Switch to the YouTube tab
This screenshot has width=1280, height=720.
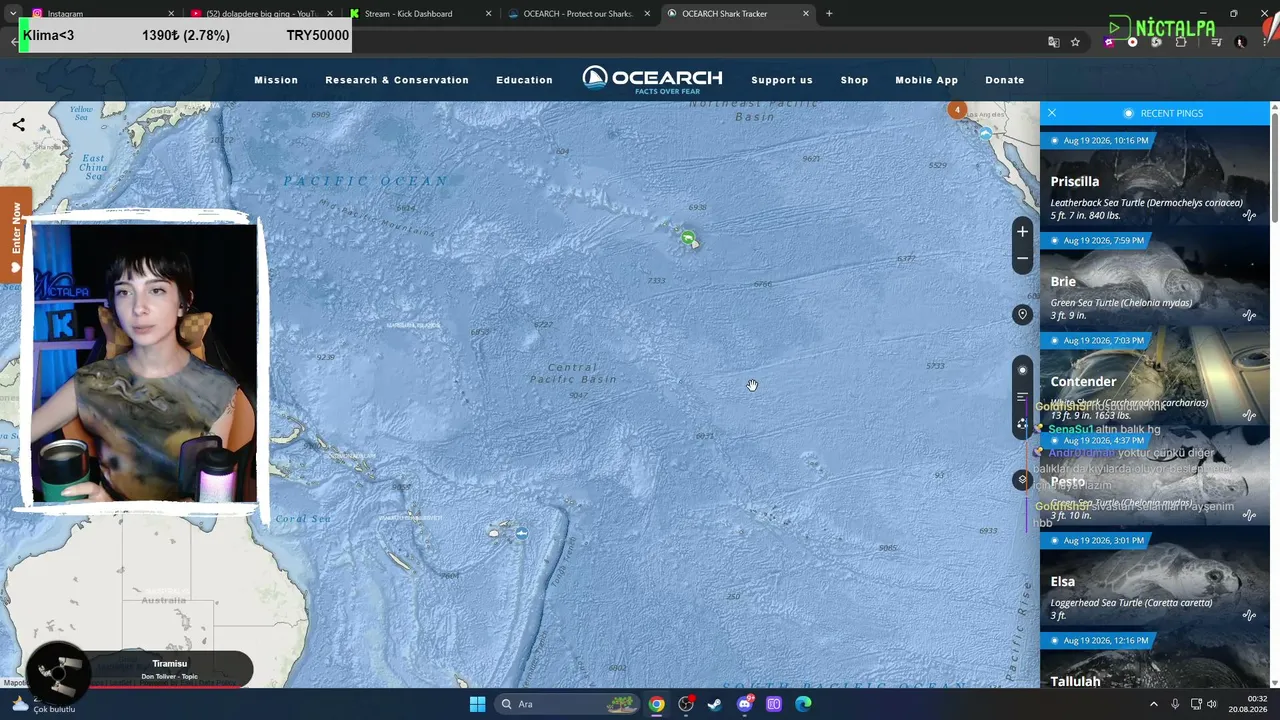click(x=262, y=13)
